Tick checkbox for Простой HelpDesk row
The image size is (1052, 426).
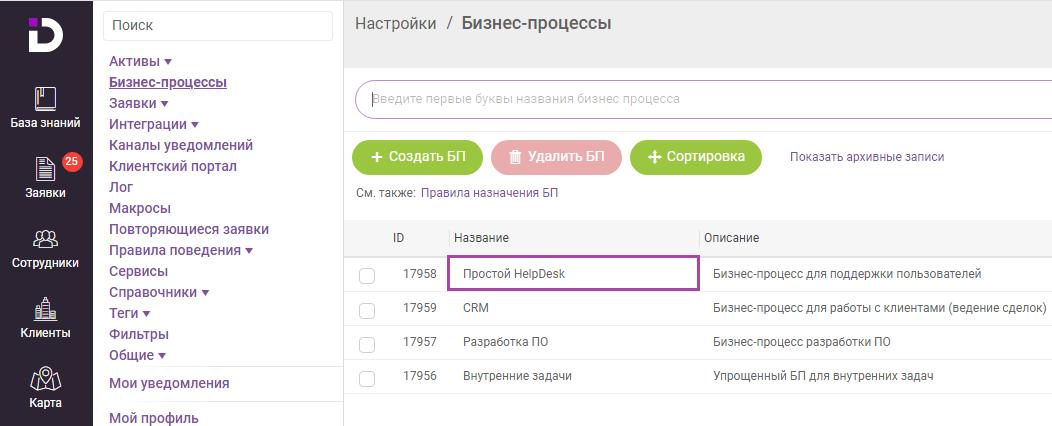pyautogui.click(x=367, y=275)
